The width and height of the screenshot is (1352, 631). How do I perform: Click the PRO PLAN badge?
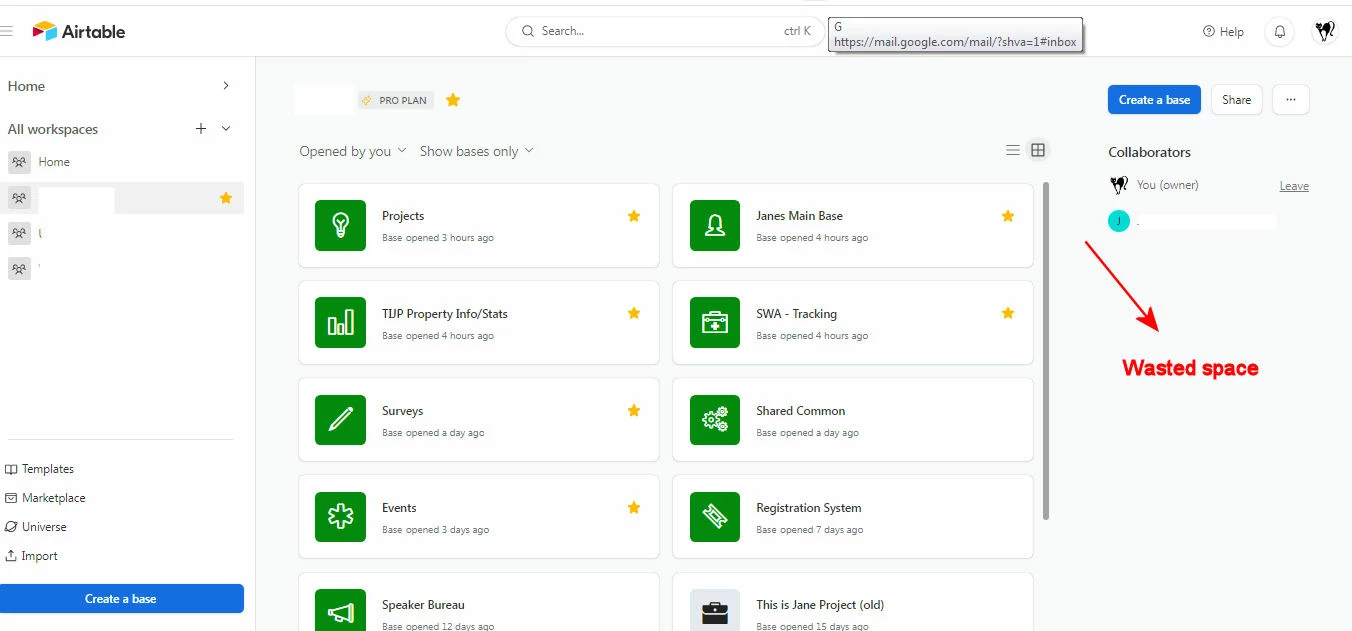point(396,100)
